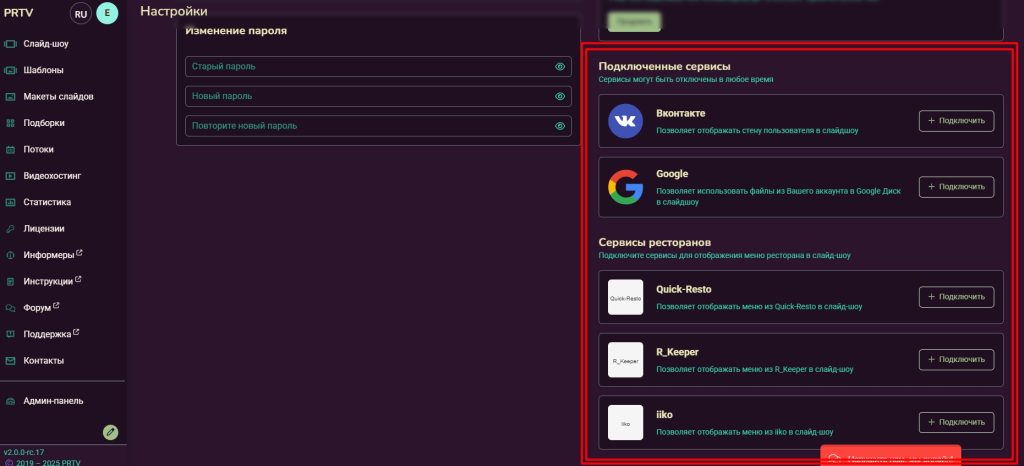Click the Quick-Resto logo thumbnail
Image resolution: width=1024 pixels, height=466 pixels.
(x=626, y=297)
